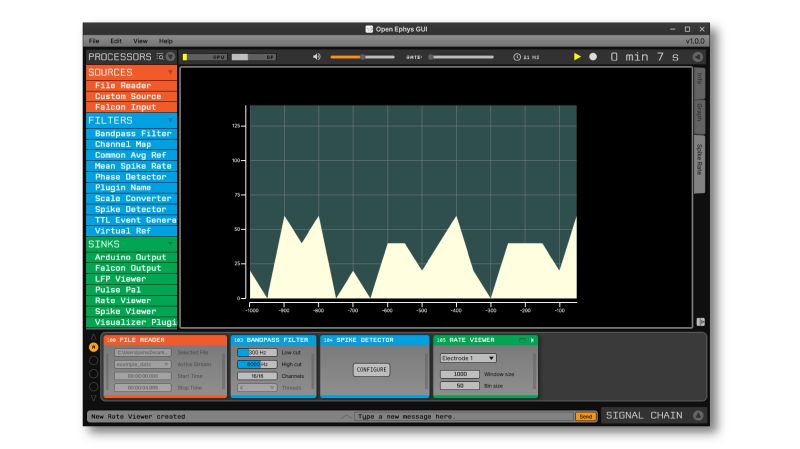Screen dimensions: 800x449
Task: Click the Start Time field in File Reader
Action: (x=142, y=376)
